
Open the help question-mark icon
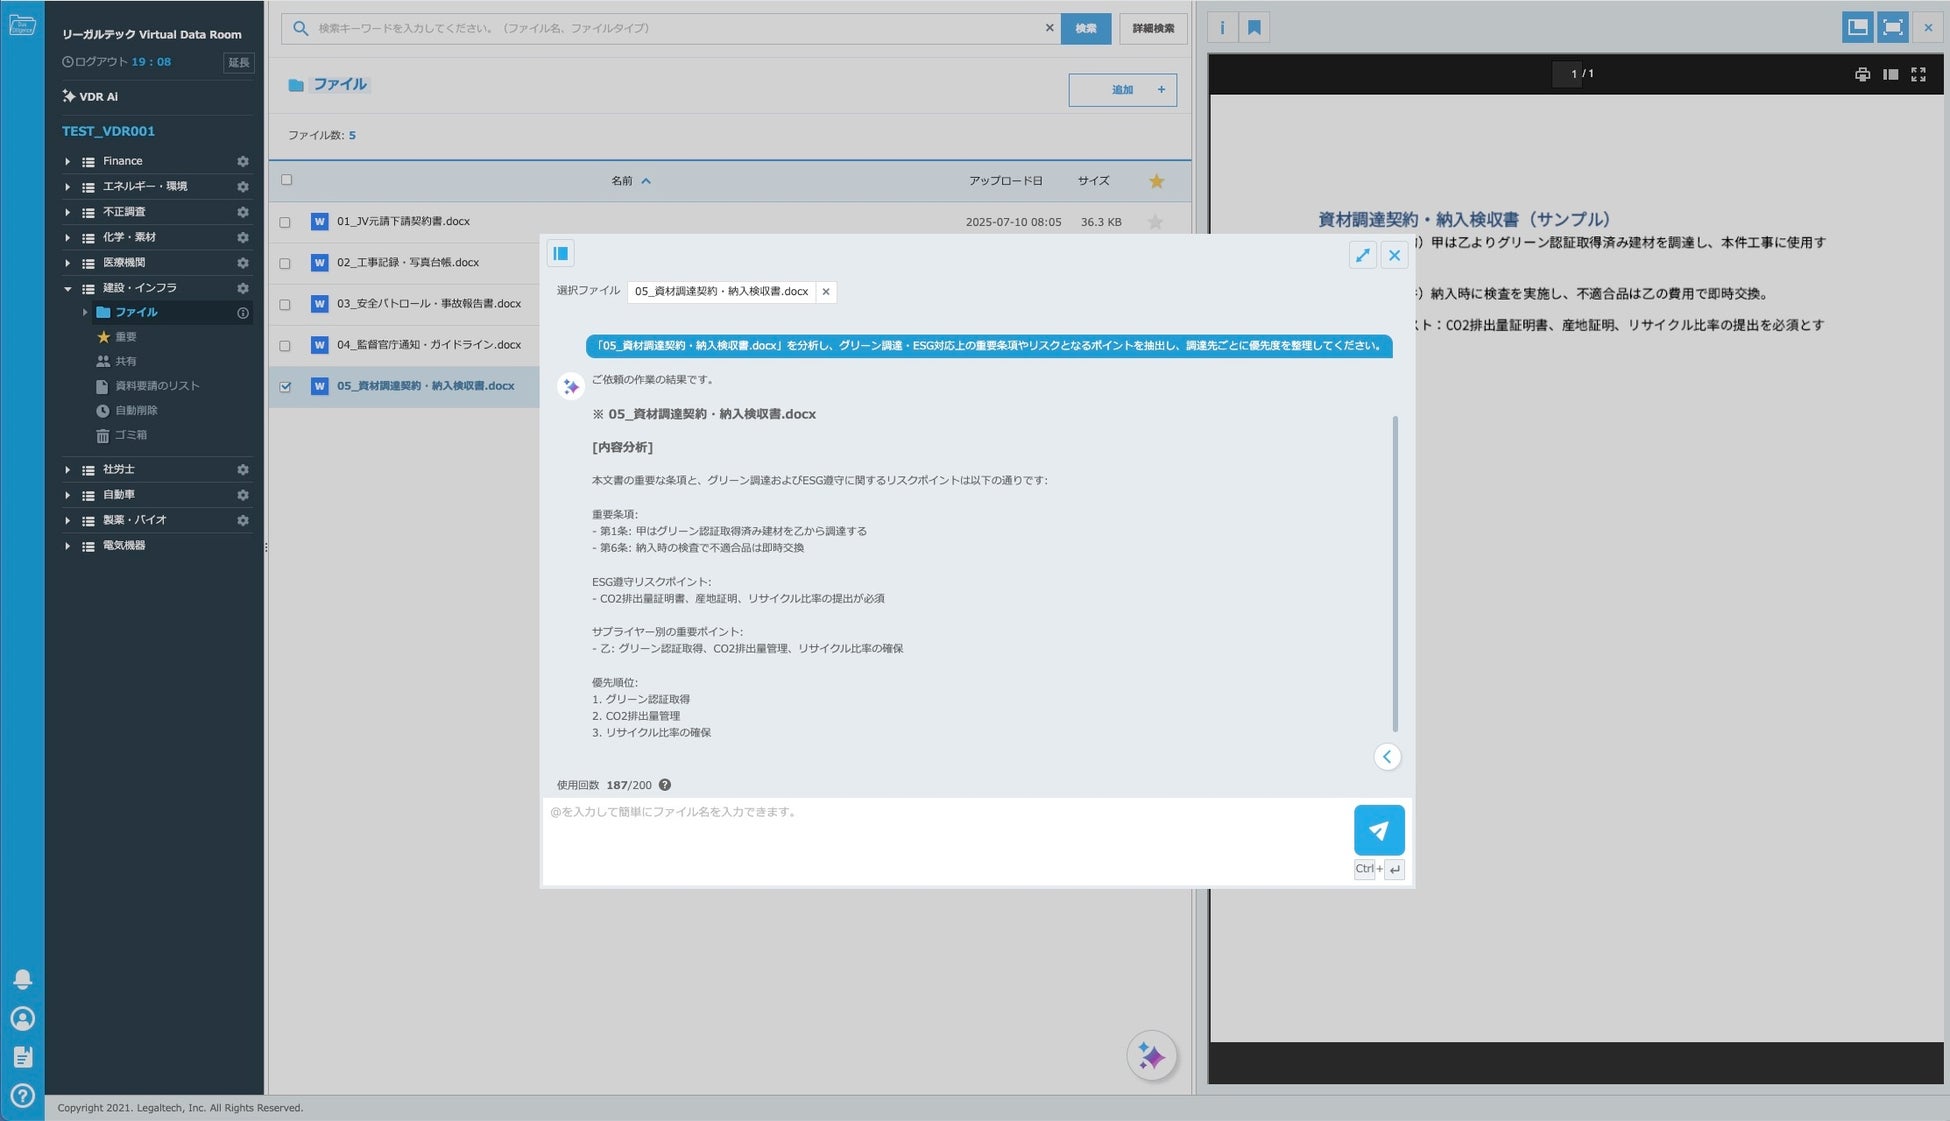tap(22, 1096)
